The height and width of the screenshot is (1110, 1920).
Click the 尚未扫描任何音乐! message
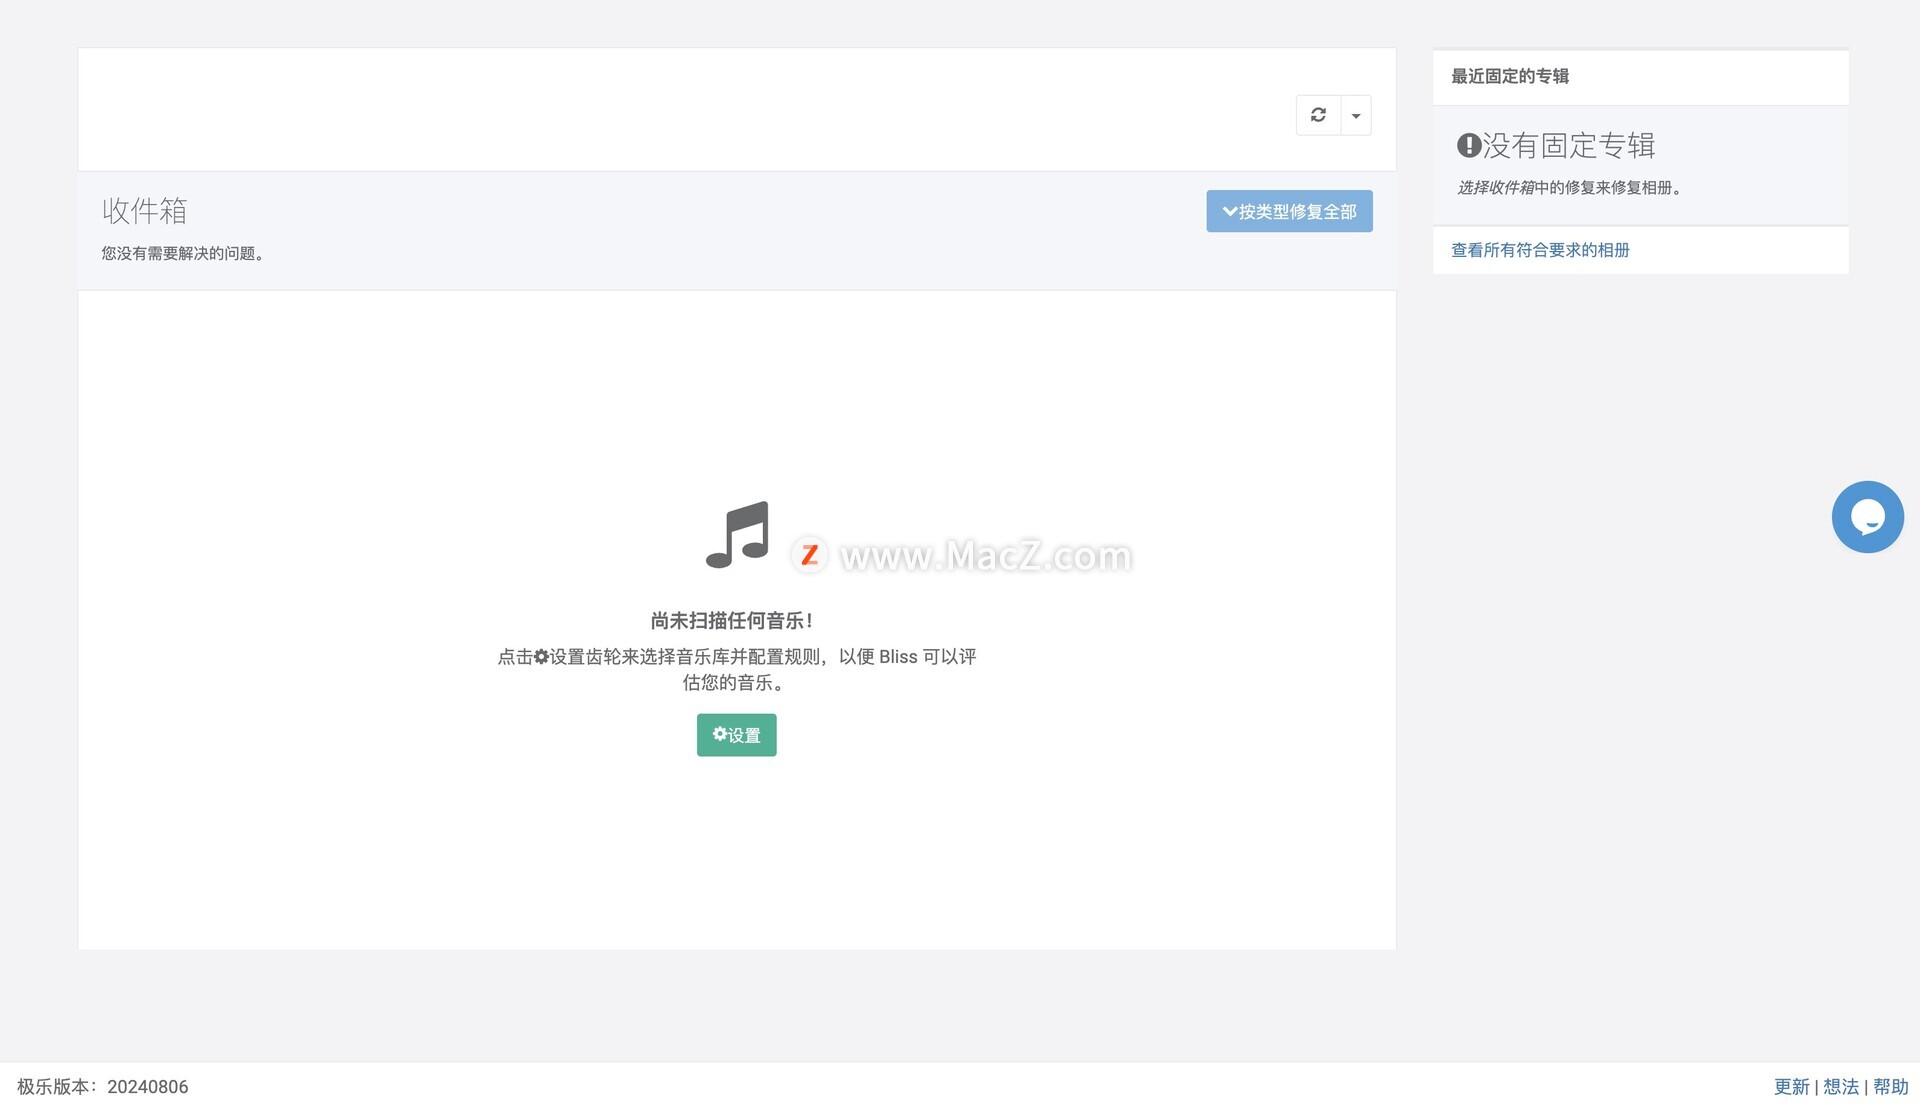tap(732, 621)
